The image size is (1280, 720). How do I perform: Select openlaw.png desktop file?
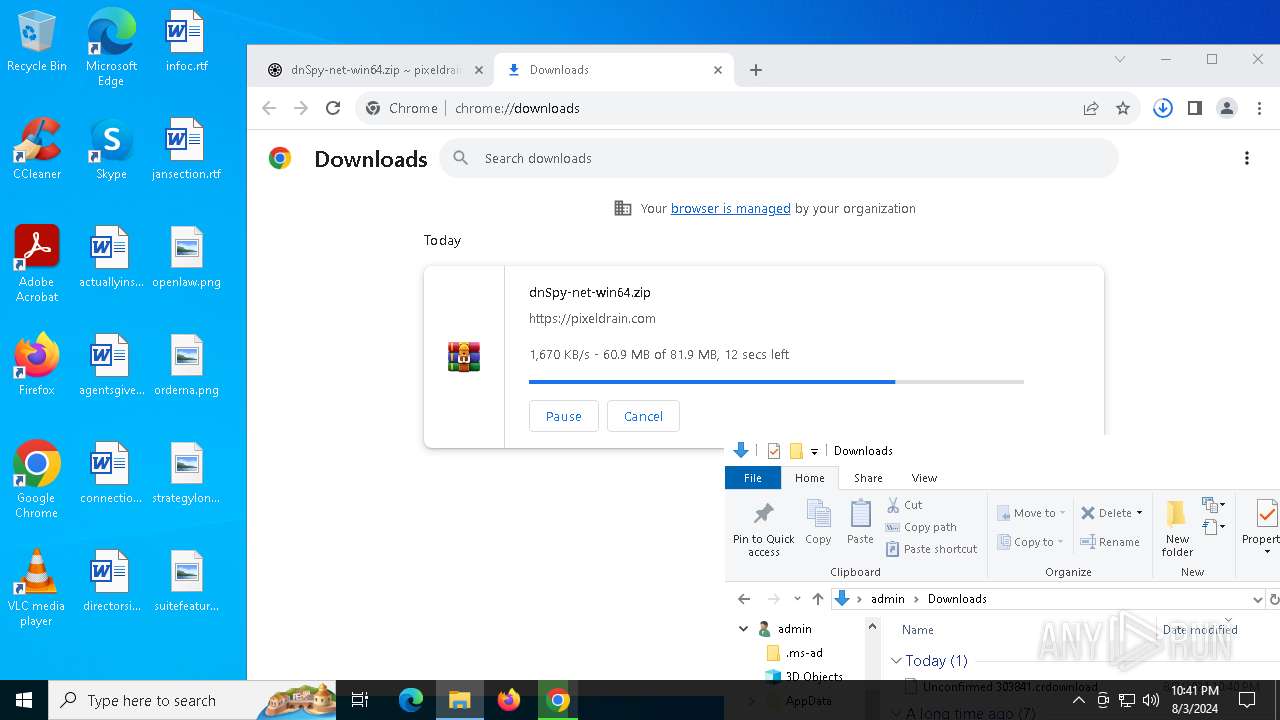[x=187, y=258]
